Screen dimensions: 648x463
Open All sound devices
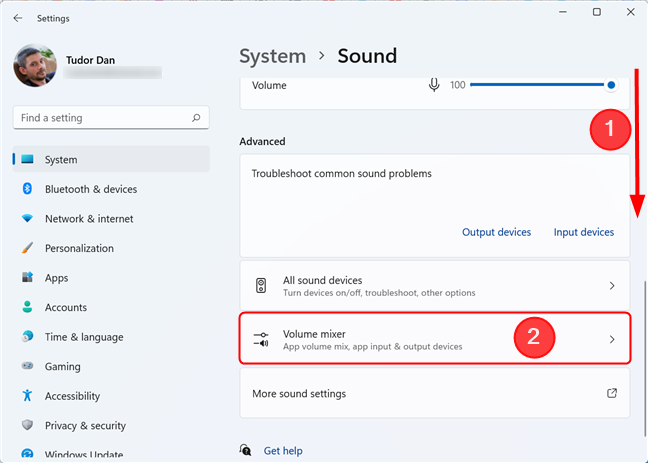(435, 286)
